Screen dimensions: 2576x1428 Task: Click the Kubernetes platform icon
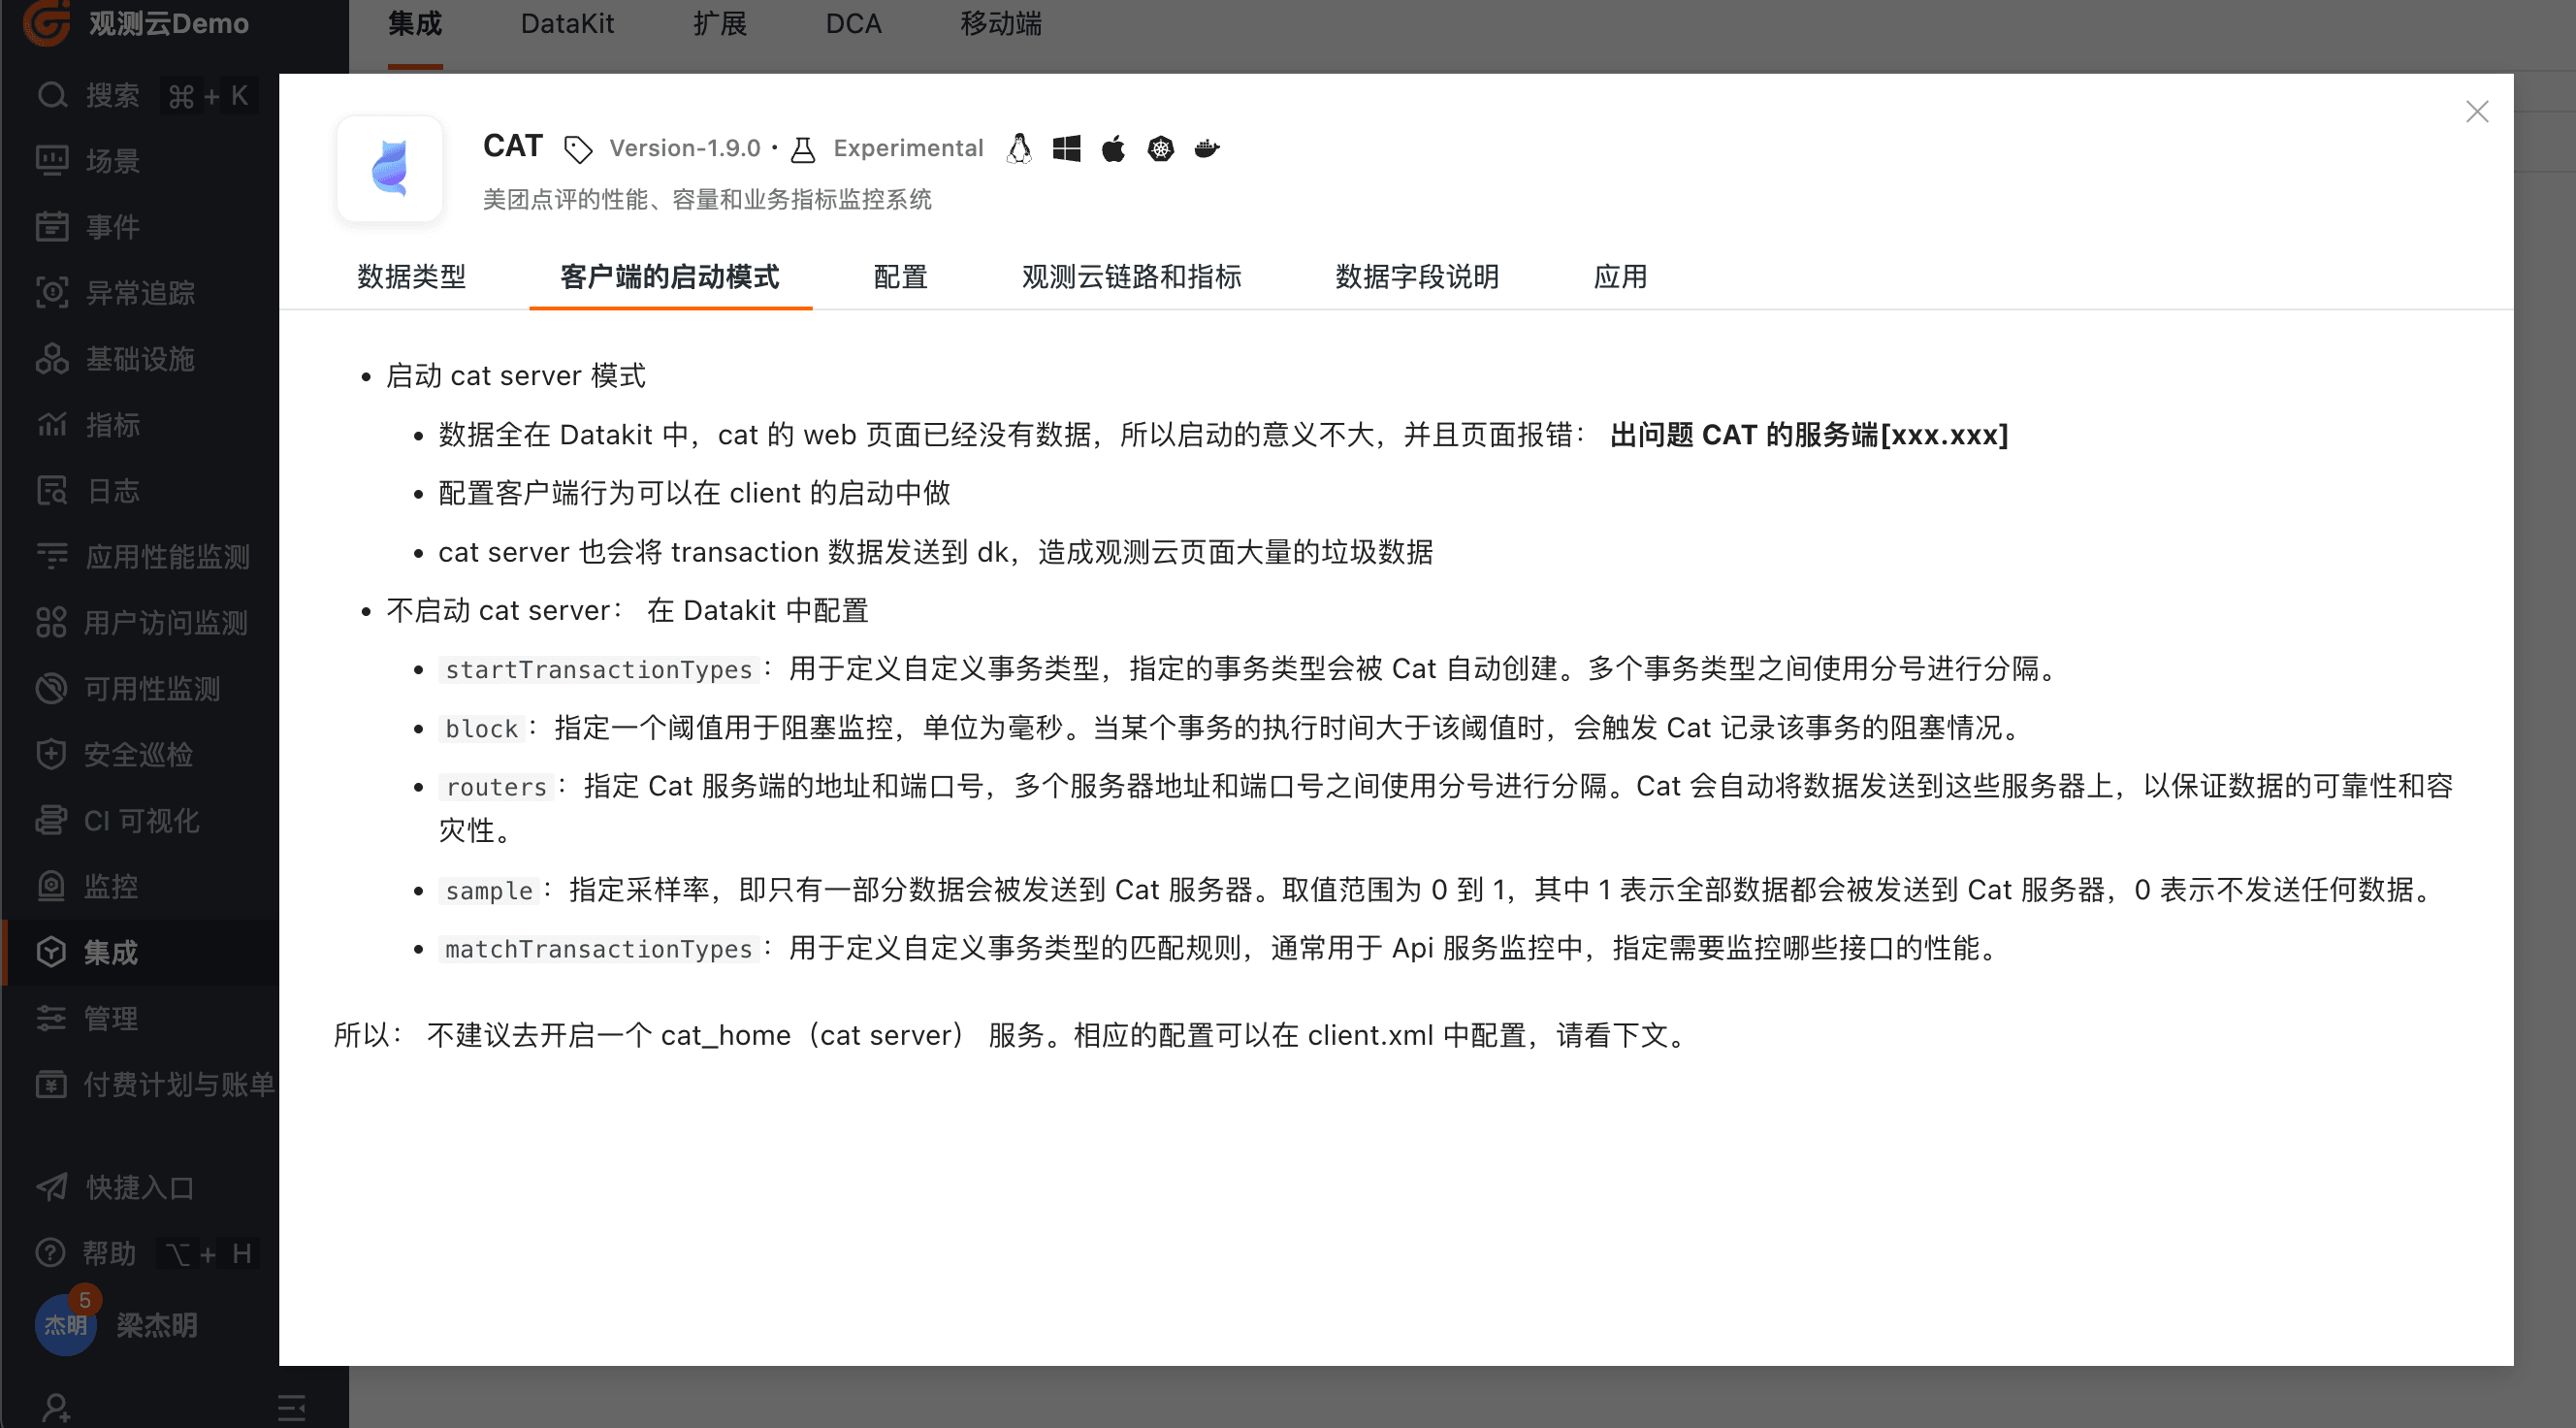(x=1160, y=148)
